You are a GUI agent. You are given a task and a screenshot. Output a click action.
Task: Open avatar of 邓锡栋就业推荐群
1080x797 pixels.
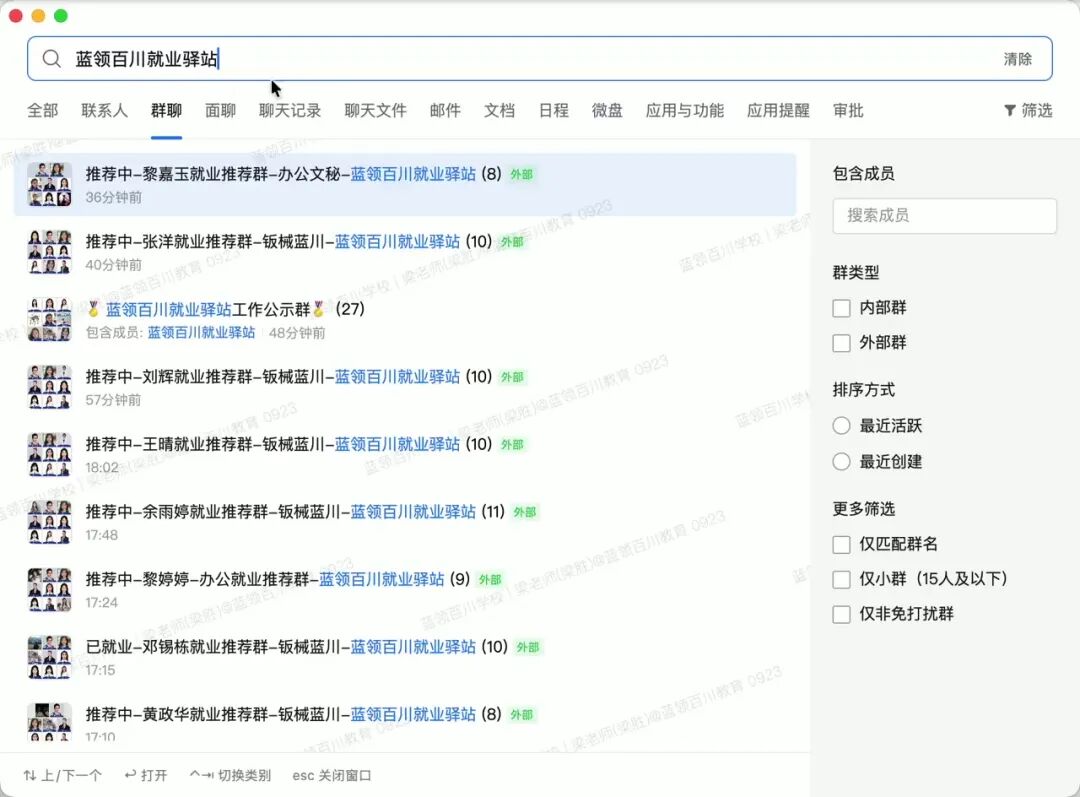click(50, 657)
